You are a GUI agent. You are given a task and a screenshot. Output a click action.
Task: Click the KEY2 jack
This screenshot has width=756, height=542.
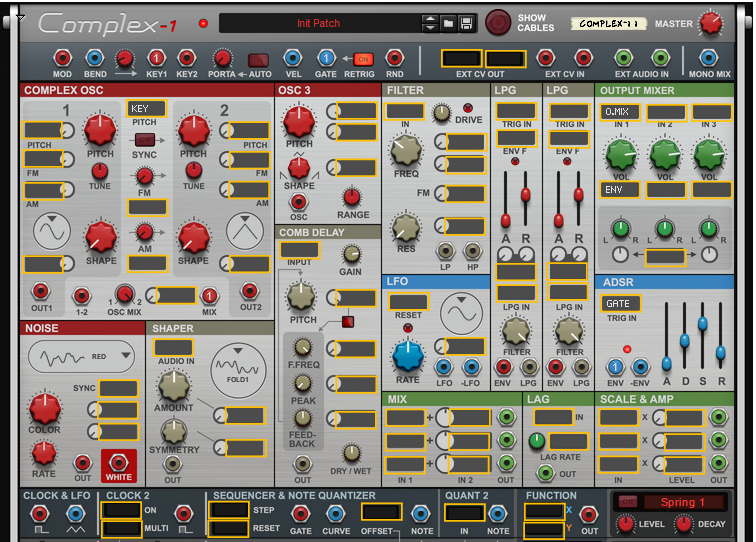pos(187,58)
